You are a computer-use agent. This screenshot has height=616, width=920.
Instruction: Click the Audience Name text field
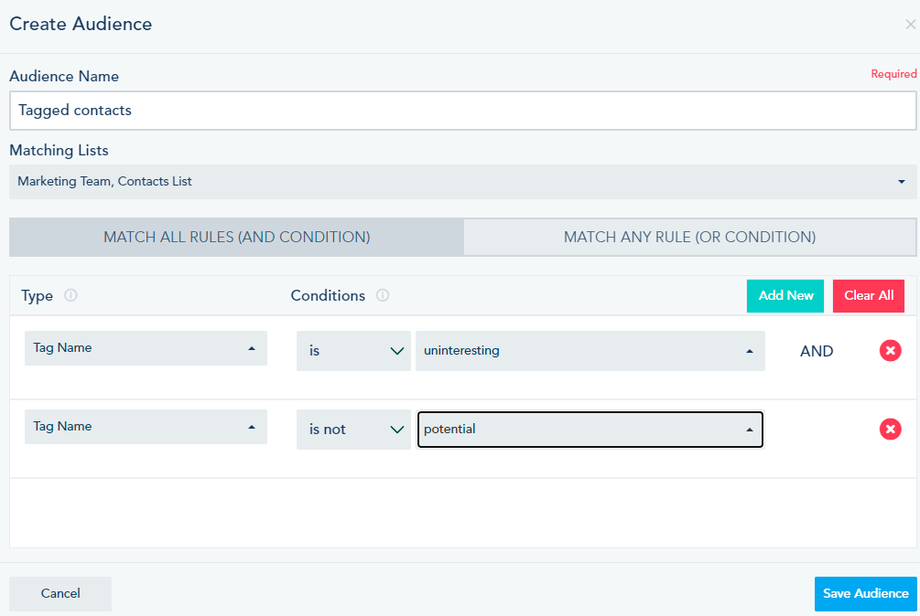point(462,111)
